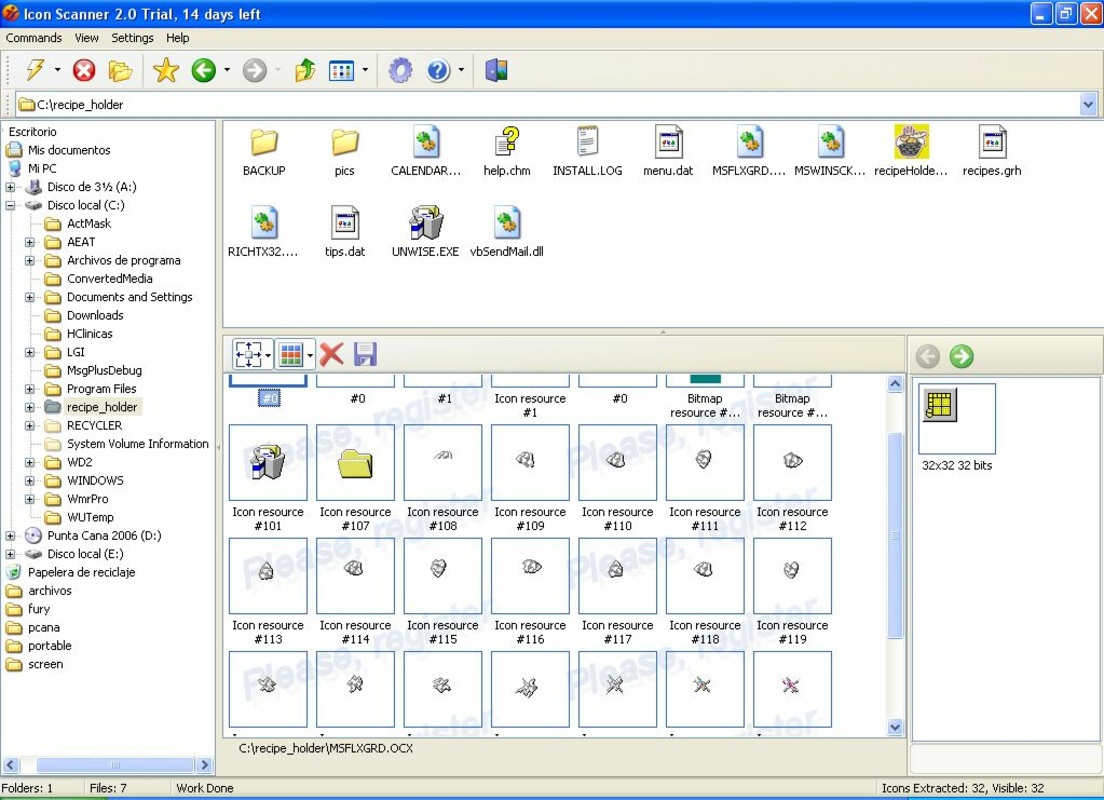
Task: Select the Downloads folder in tree
Action: (95, 315)
